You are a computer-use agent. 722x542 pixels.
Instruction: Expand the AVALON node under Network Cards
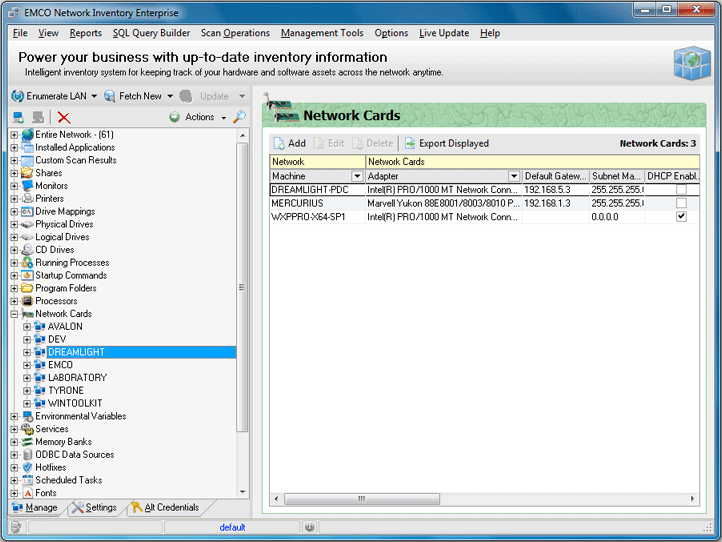click(27, 327)
